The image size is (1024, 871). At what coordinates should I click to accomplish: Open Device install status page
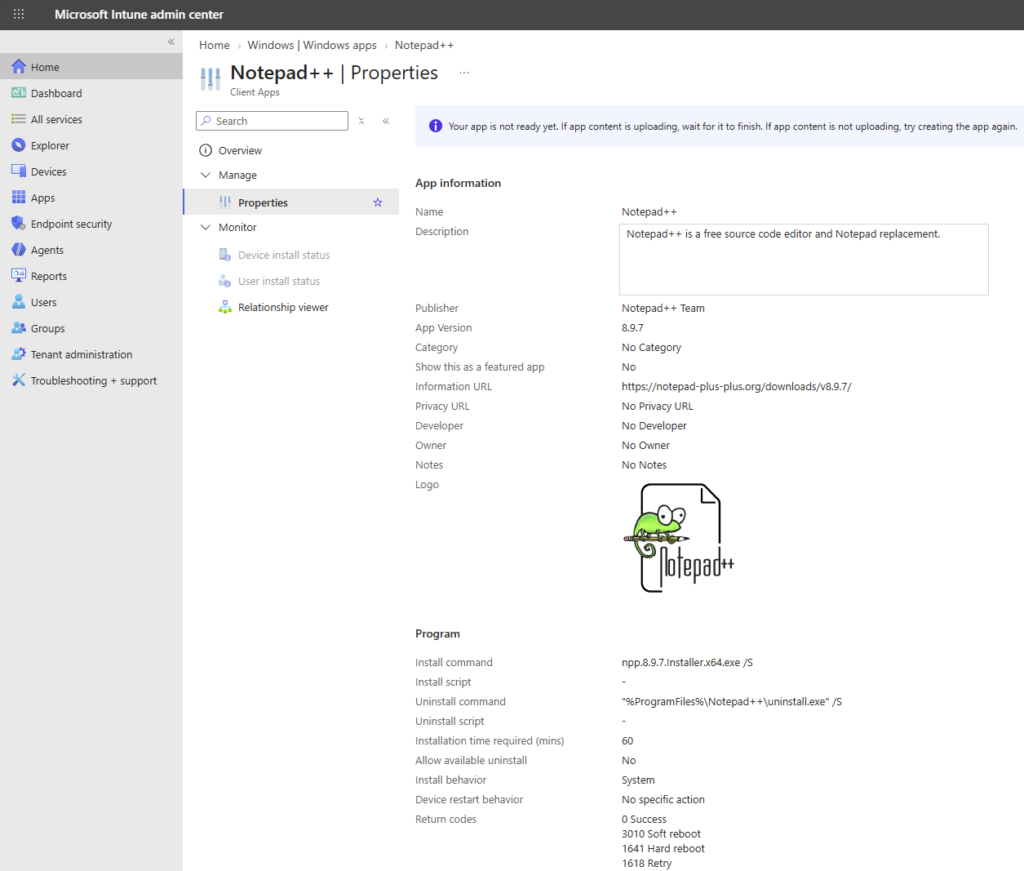tap(283, 255)
